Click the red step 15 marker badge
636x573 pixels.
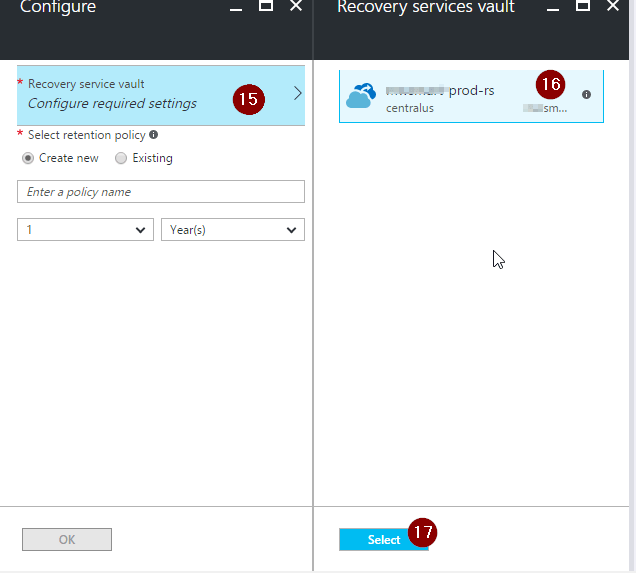tap(248, 99)
